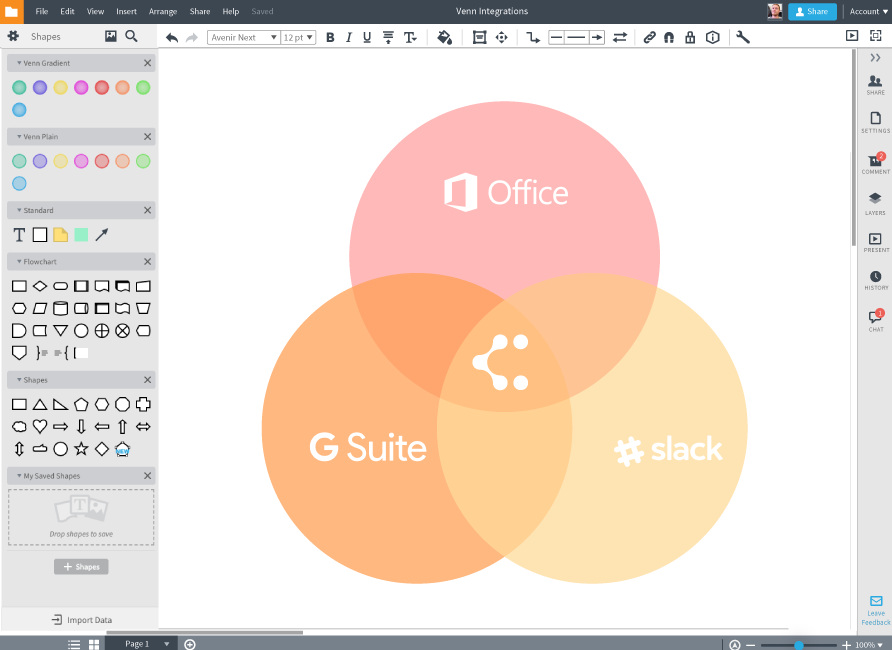The width and height of the screenshot is (892, 650).
Task: Collapse the Venn Gradient section
Action: [x=19, y=63]
